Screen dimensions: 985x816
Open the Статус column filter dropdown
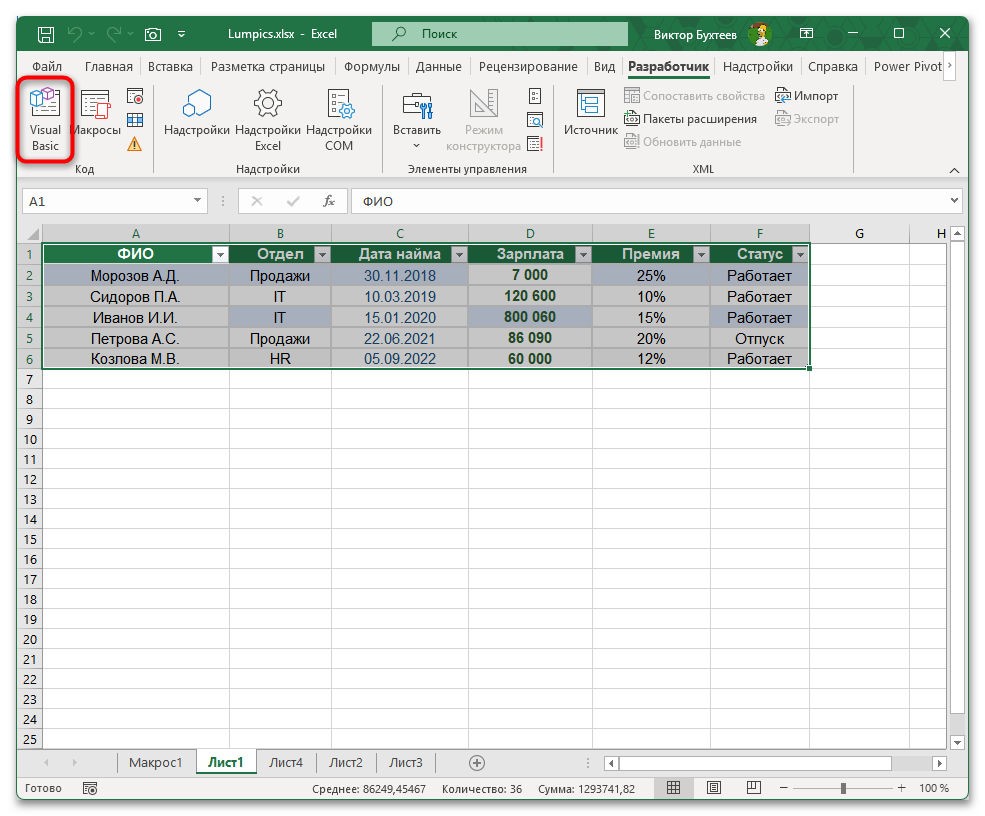coord(799,253)
